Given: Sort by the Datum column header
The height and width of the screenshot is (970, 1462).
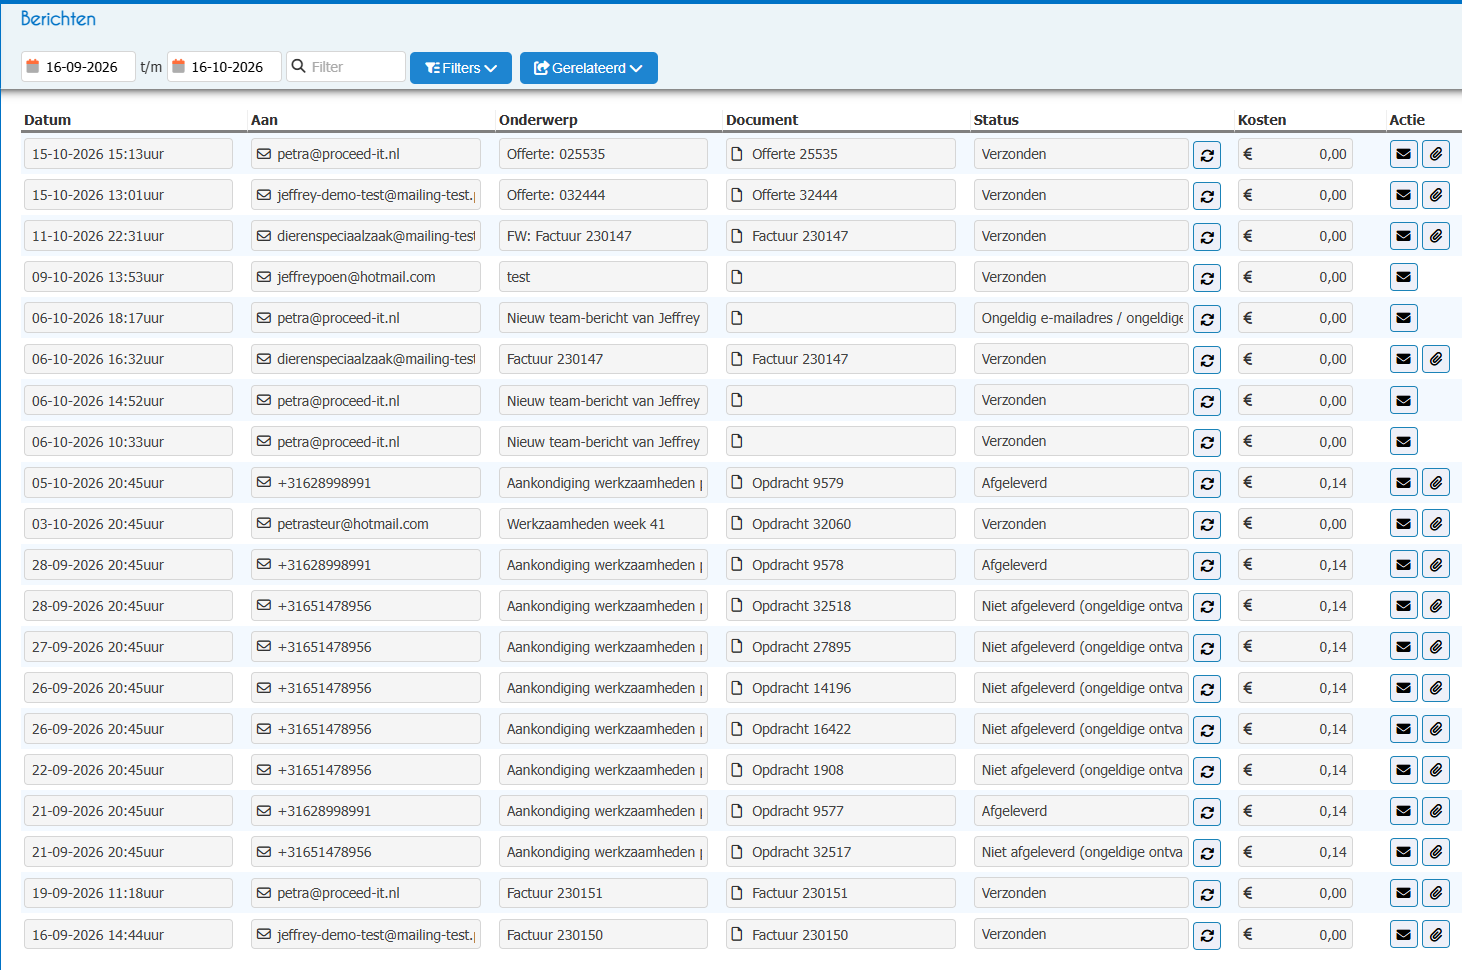Looking at the screenshot, I should (x=48, y=120).
